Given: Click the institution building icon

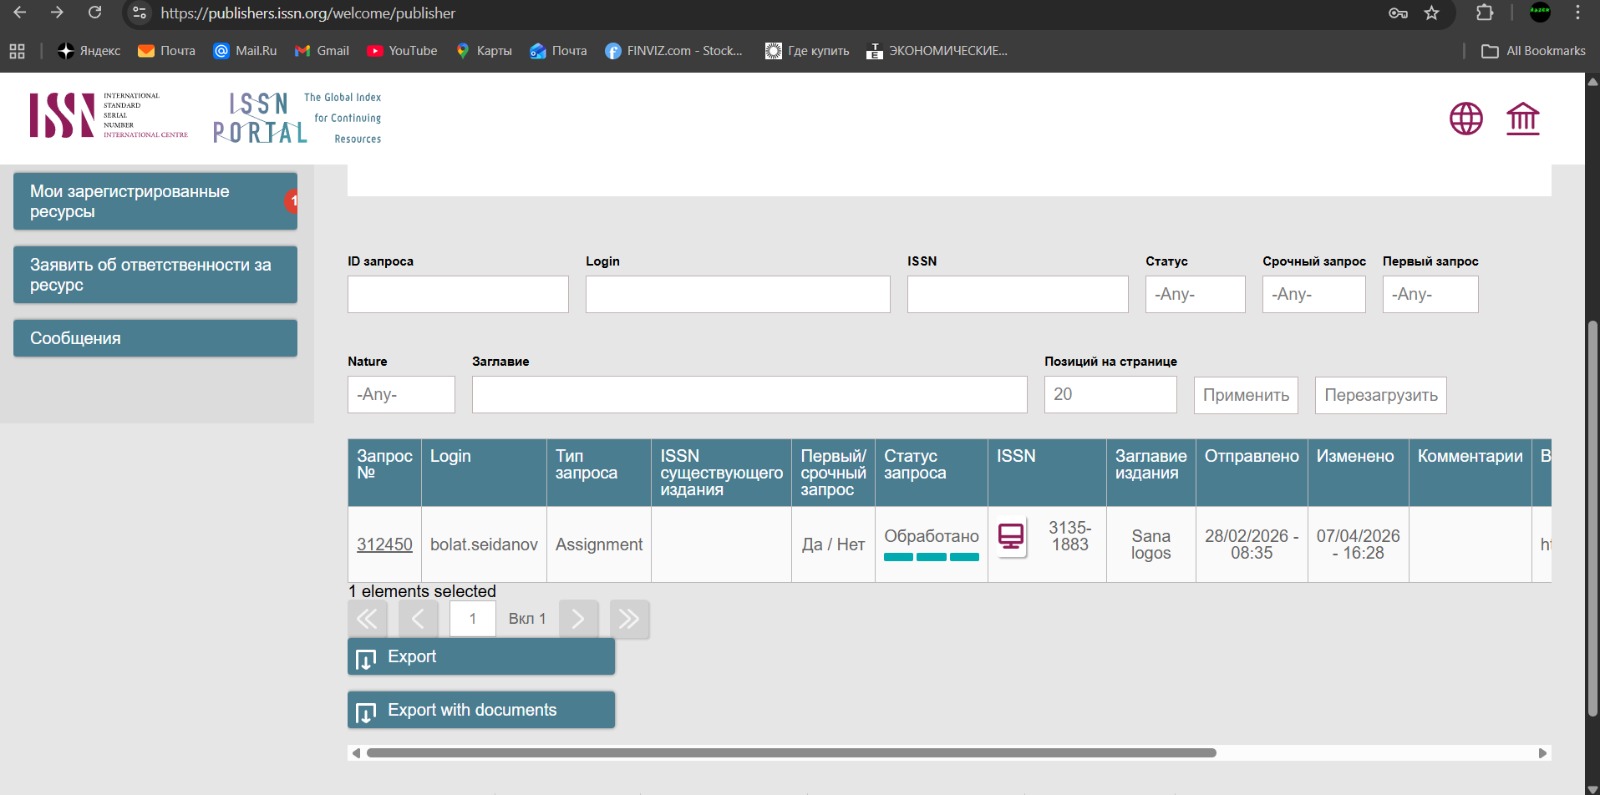Looking at the screenshot, I should pos(1522,119).
